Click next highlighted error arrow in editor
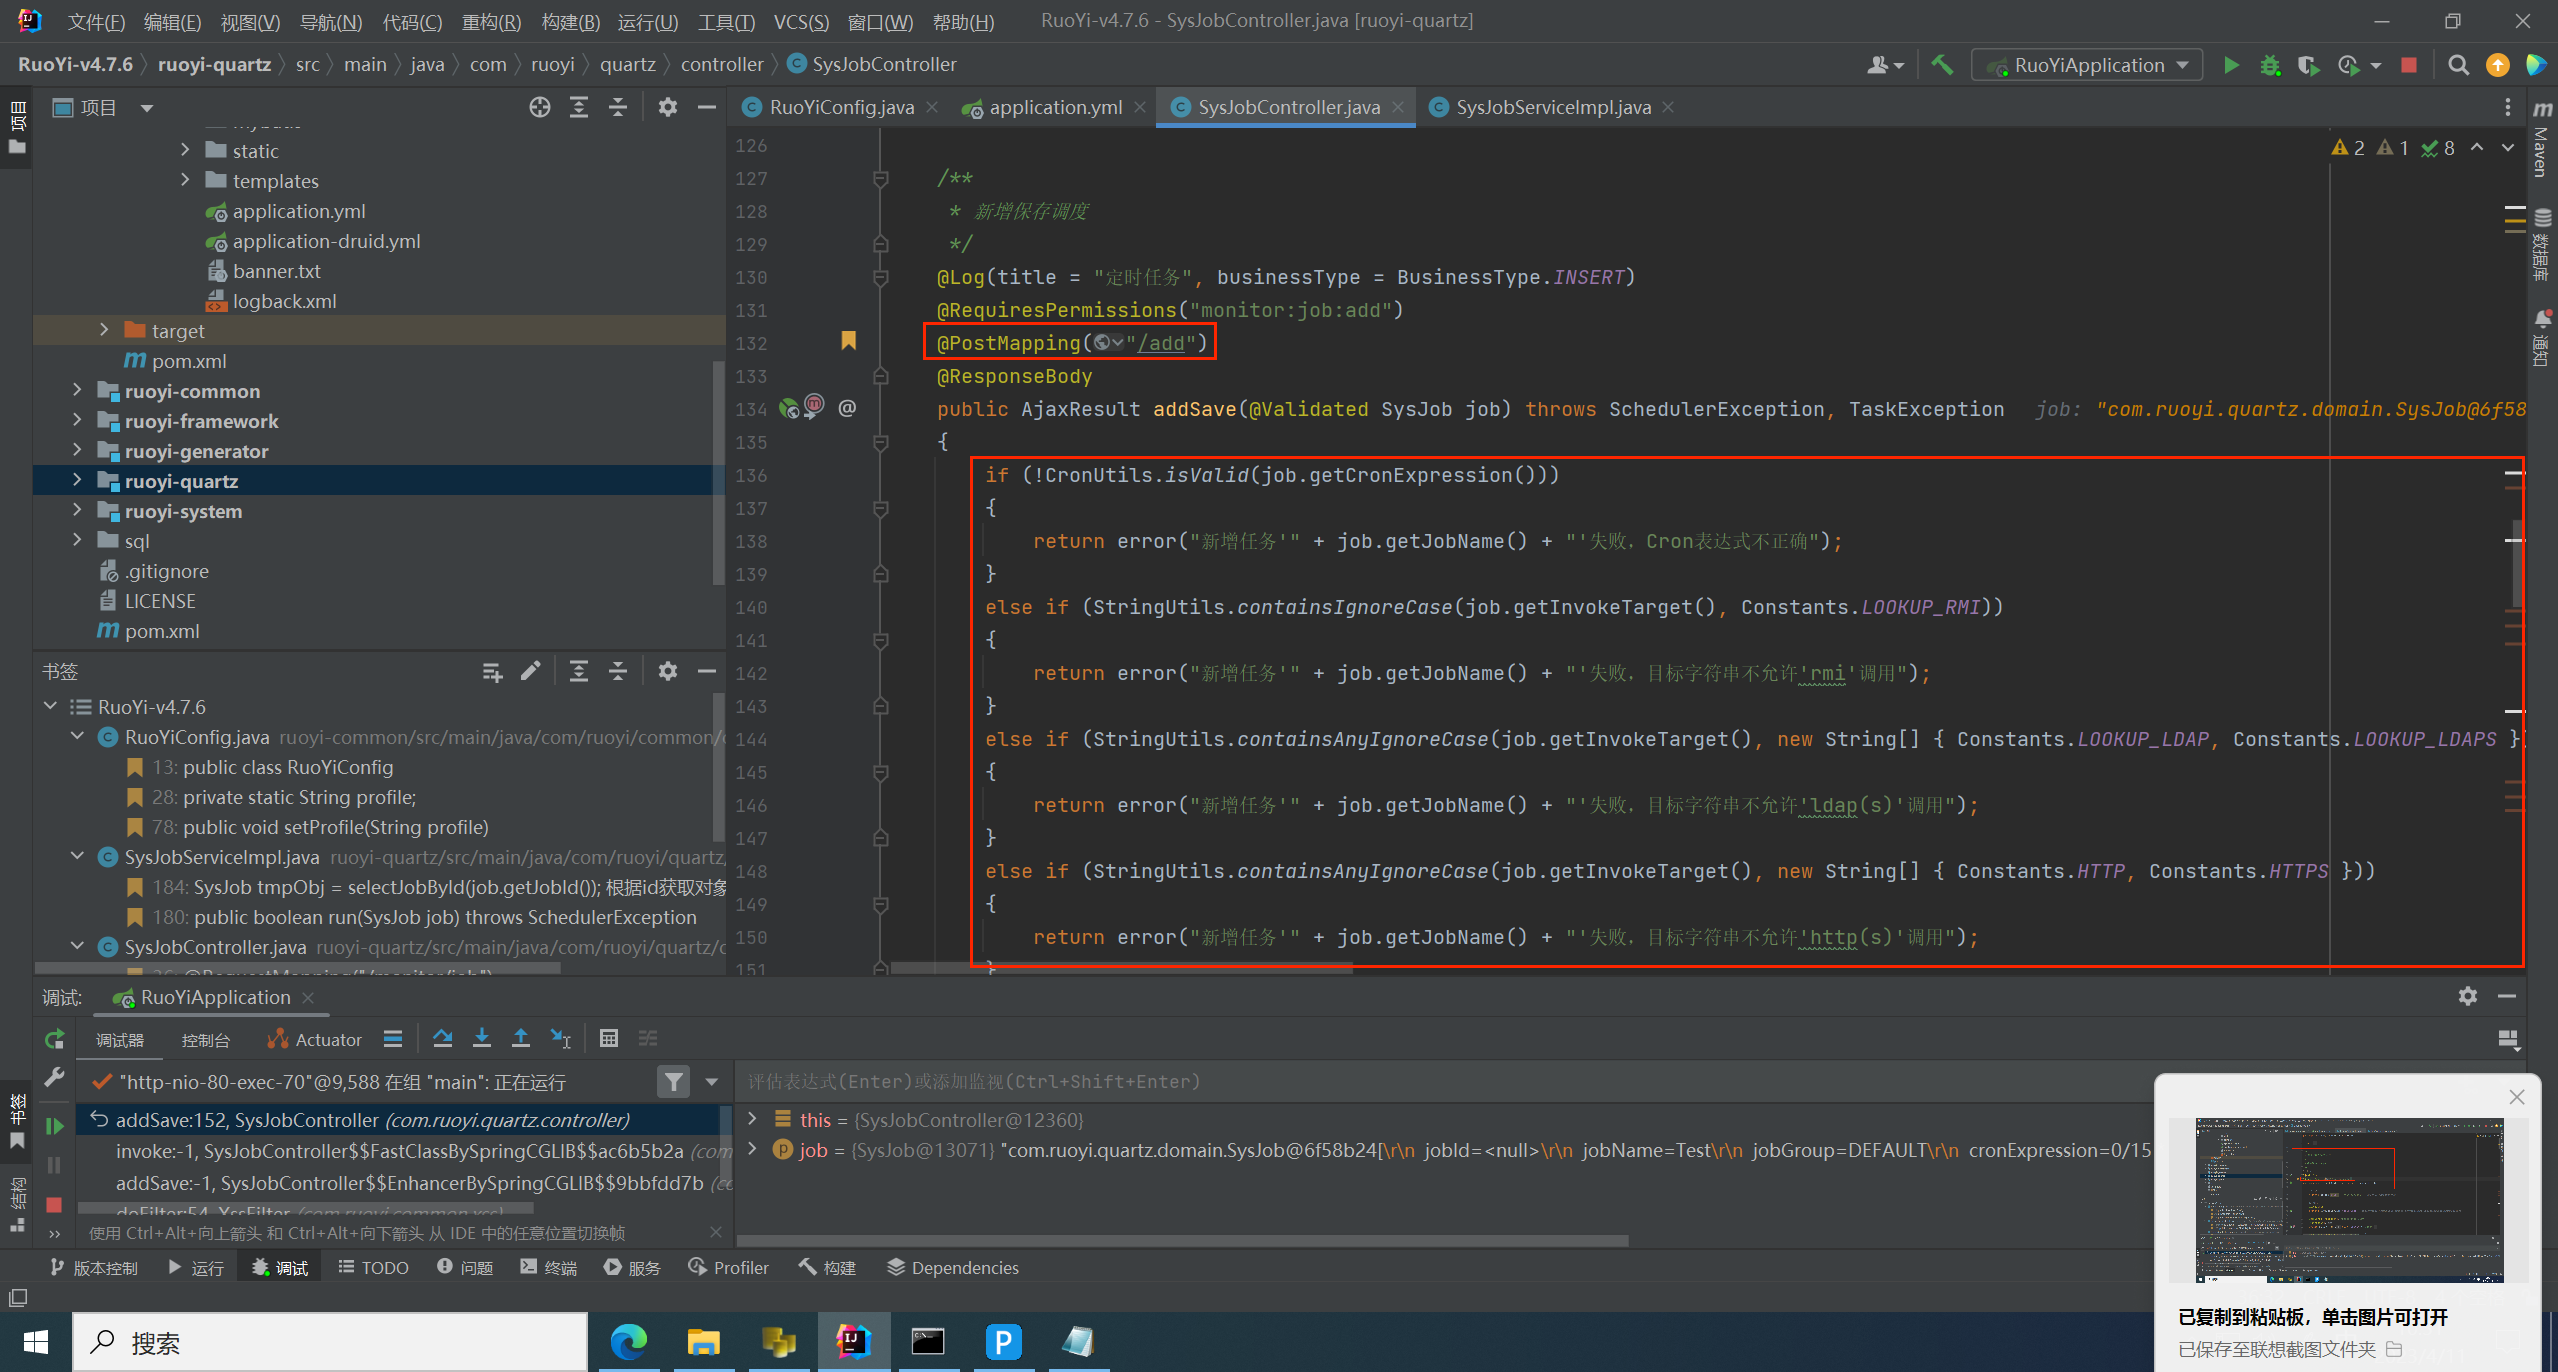Screen dimensions: 2558x1372 [x=2507, y=148]
